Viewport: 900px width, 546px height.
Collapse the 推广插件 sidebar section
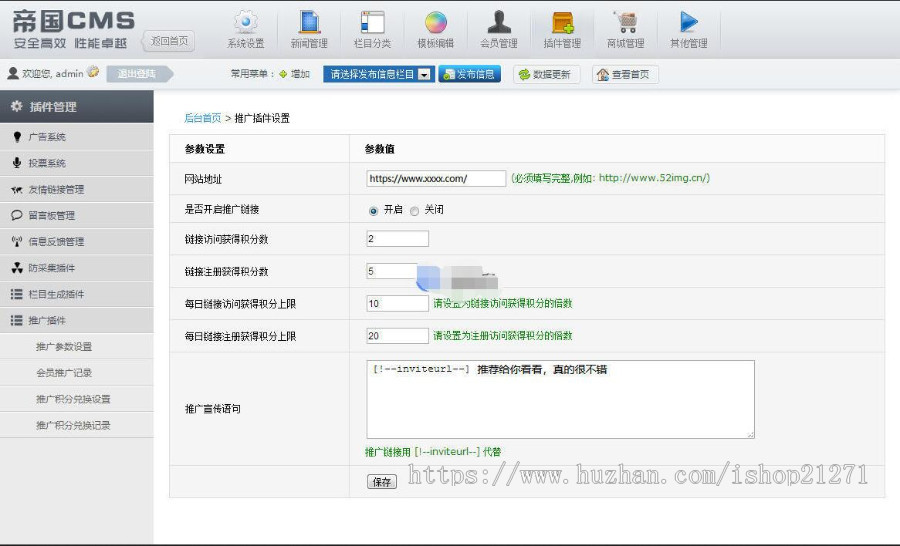tap(76, 320)
